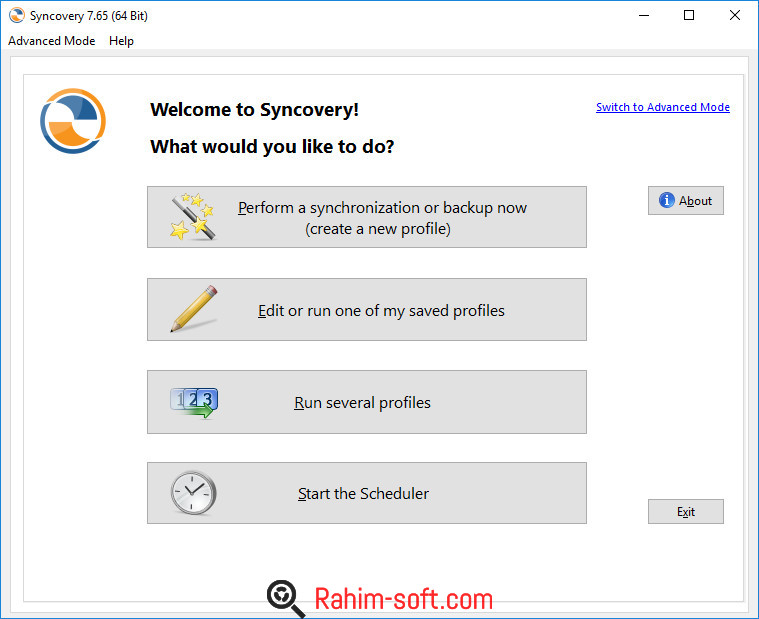
Task: Click the Syncovery title bar app icon
Action: (17, 15)
